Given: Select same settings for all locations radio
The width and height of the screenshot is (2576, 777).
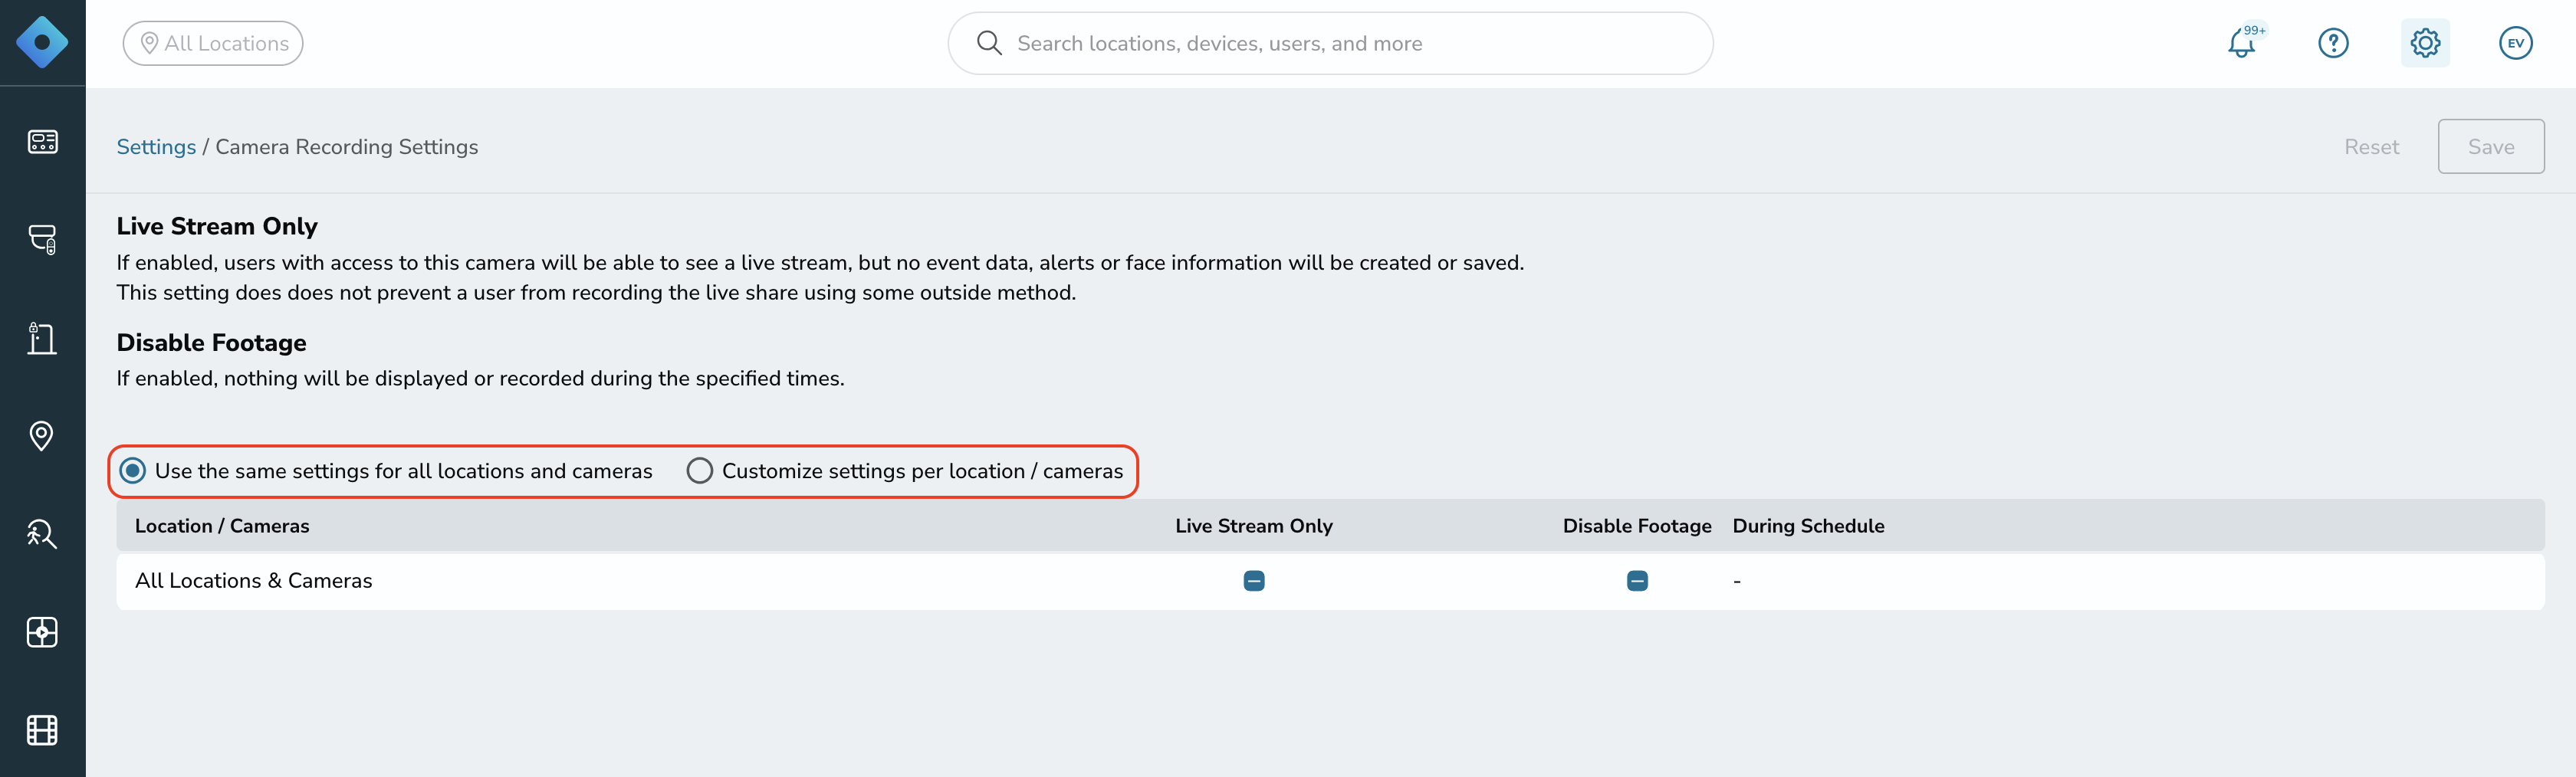Looking at the screenshot, I should point(133,470).
